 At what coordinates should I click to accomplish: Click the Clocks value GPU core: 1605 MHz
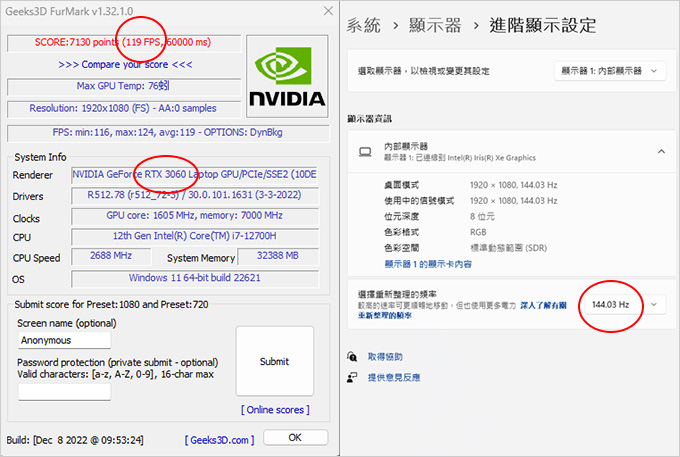point(194,215)
